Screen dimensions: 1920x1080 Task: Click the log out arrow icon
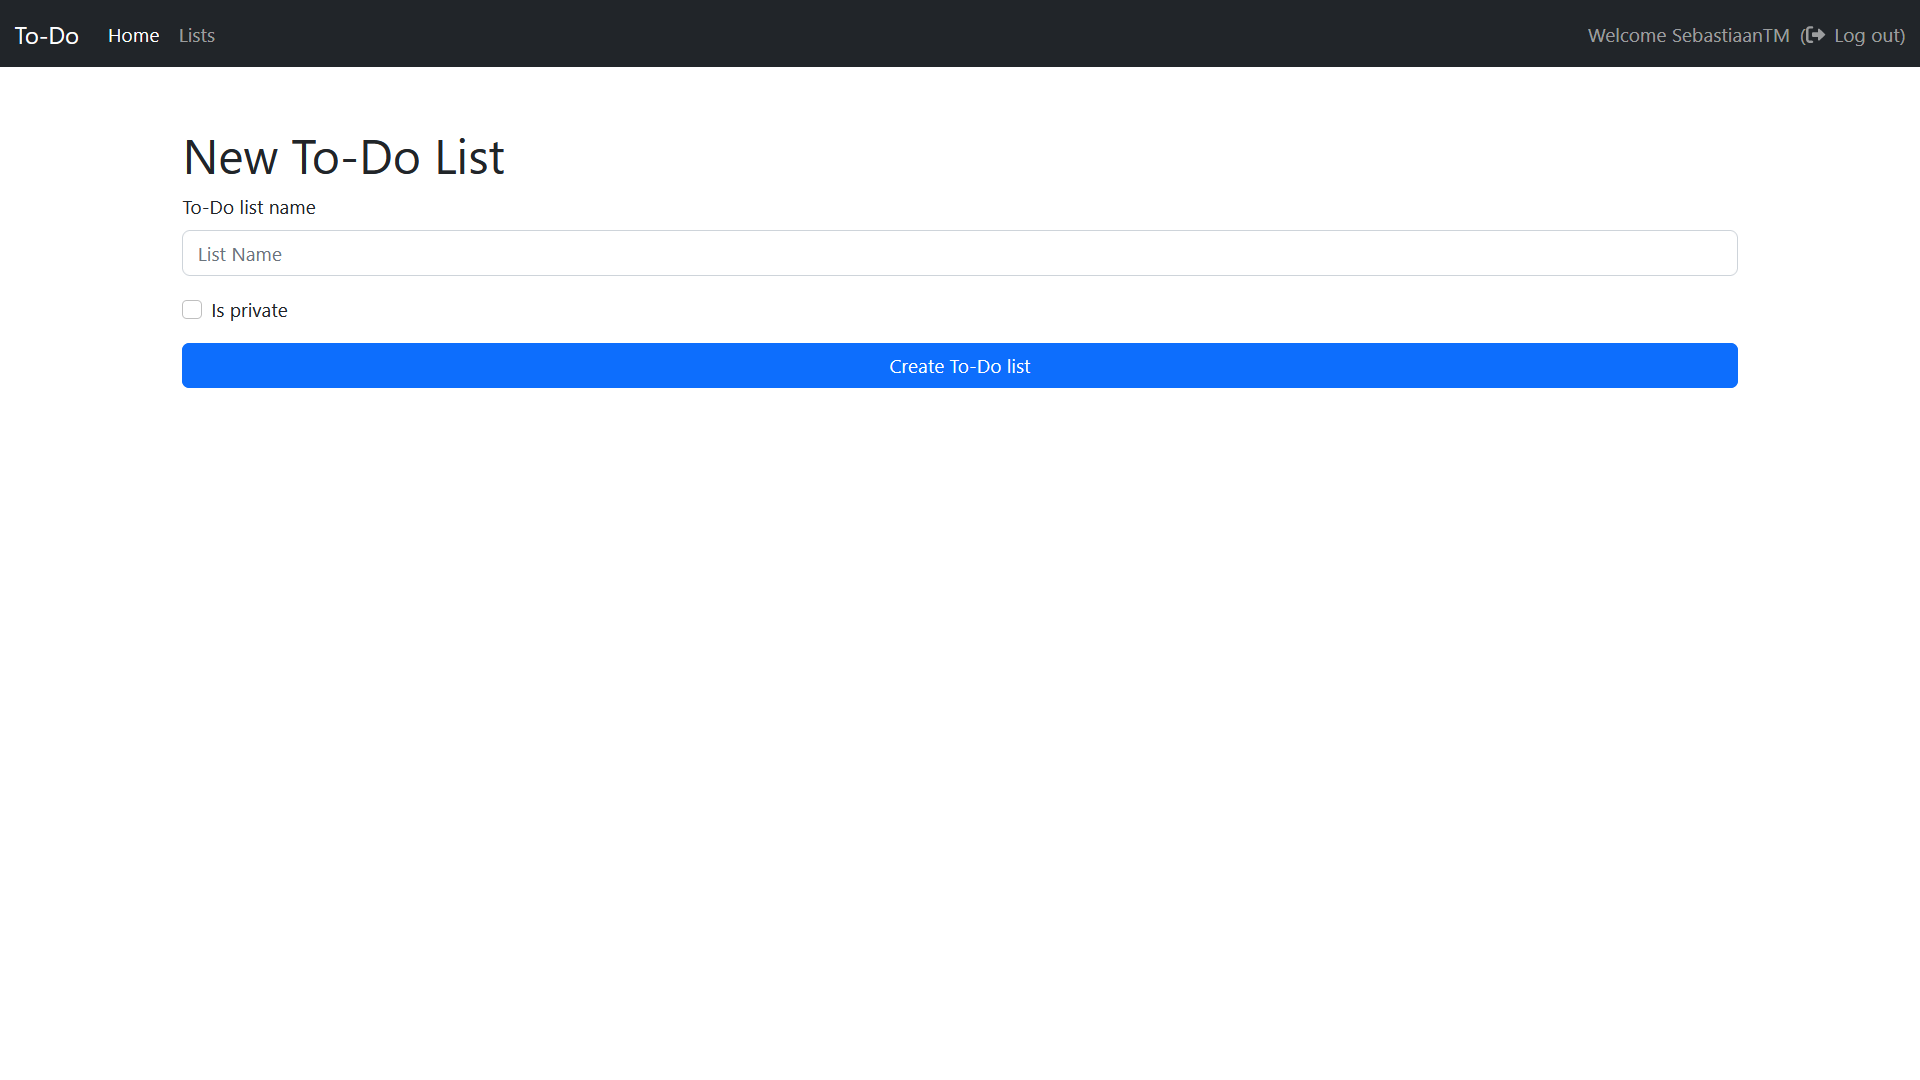pos(1816,35)
